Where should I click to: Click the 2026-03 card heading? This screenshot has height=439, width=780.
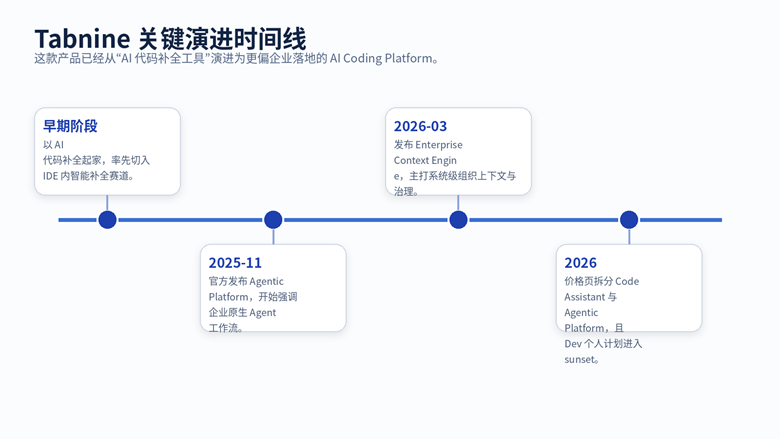[x=420, y=126]
